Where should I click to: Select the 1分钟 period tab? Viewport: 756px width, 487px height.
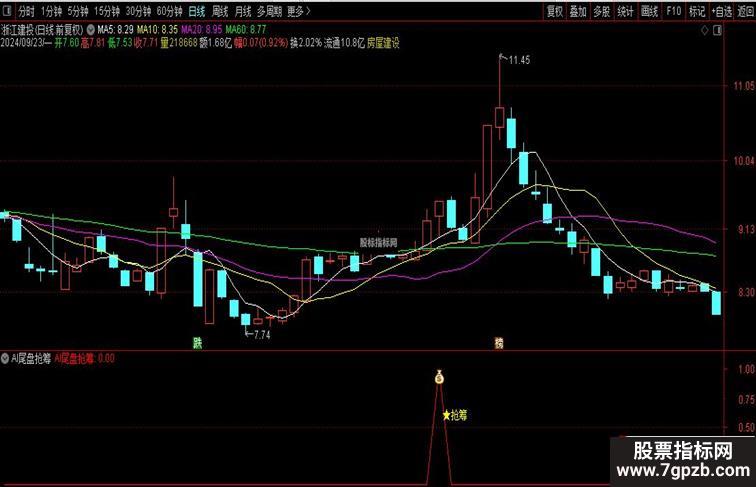coord(51,11)
